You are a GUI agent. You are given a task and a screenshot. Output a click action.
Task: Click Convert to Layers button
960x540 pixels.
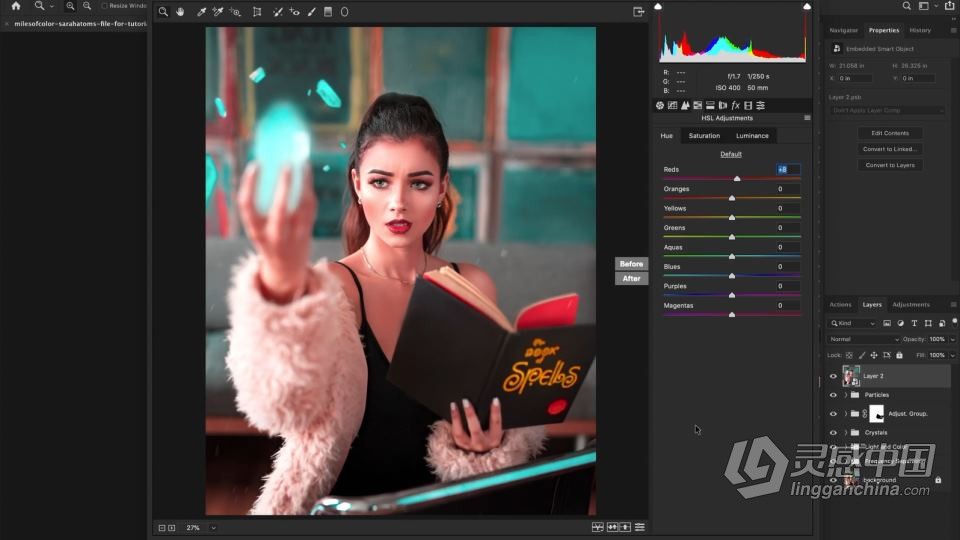(x=890, y=165)
